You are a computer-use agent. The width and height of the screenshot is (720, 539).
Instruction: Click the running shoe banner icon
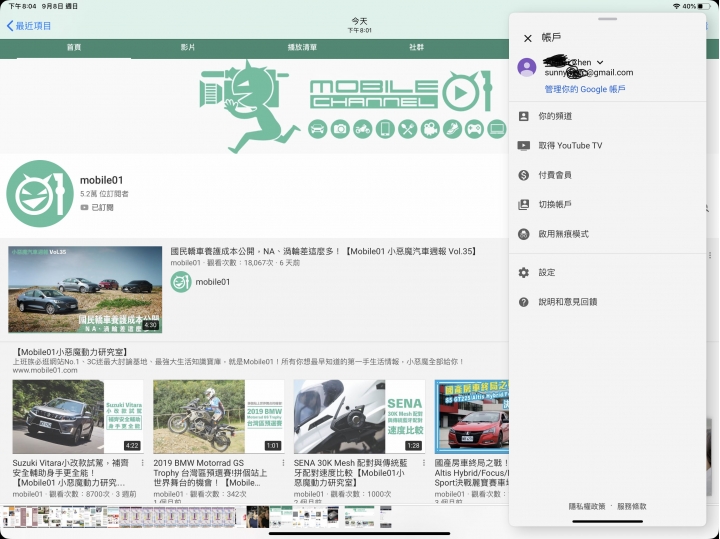[x=452, y=129]
